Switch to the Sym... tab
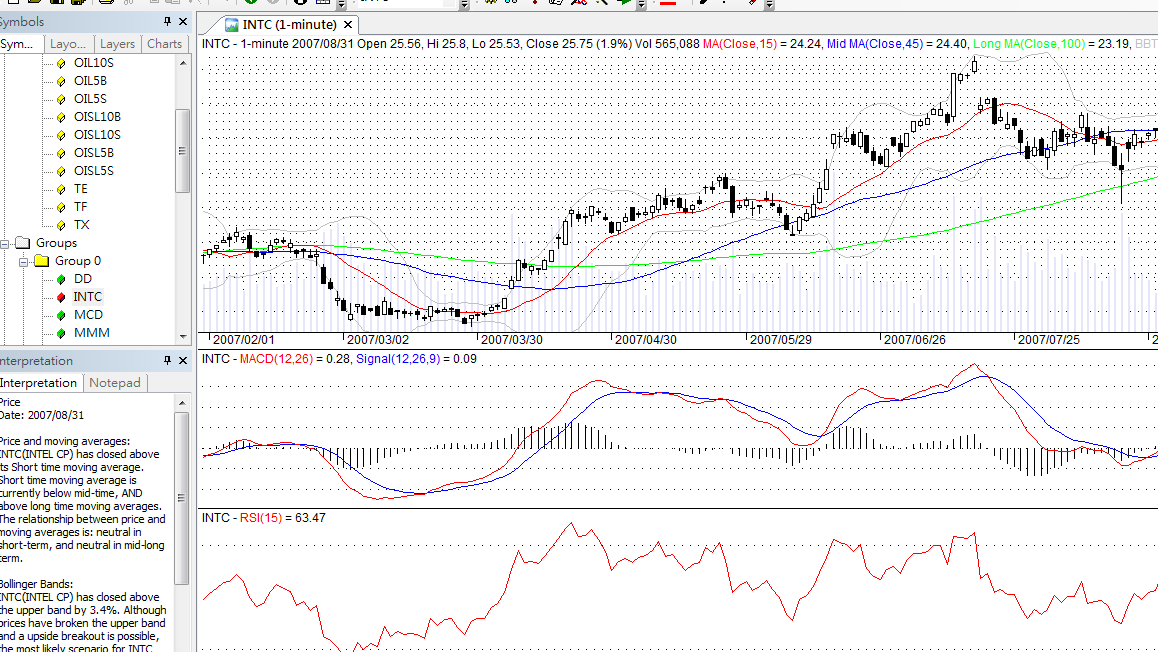Screen dimensions: 1158x652 [x=18, y=44]
